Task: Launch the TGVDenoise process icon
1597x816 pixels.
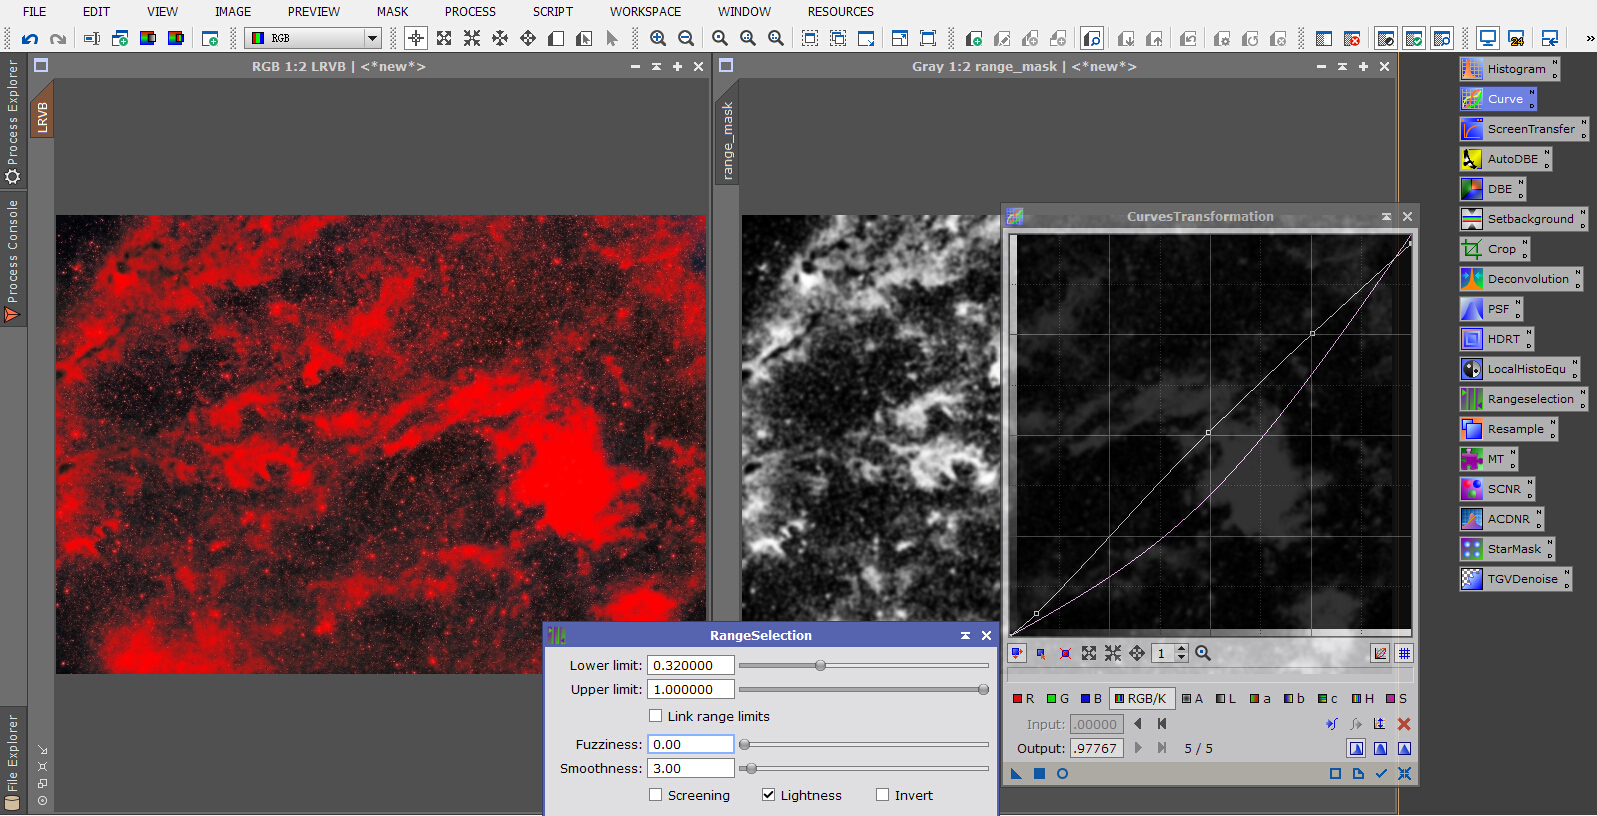Action: coord(1516,579)
